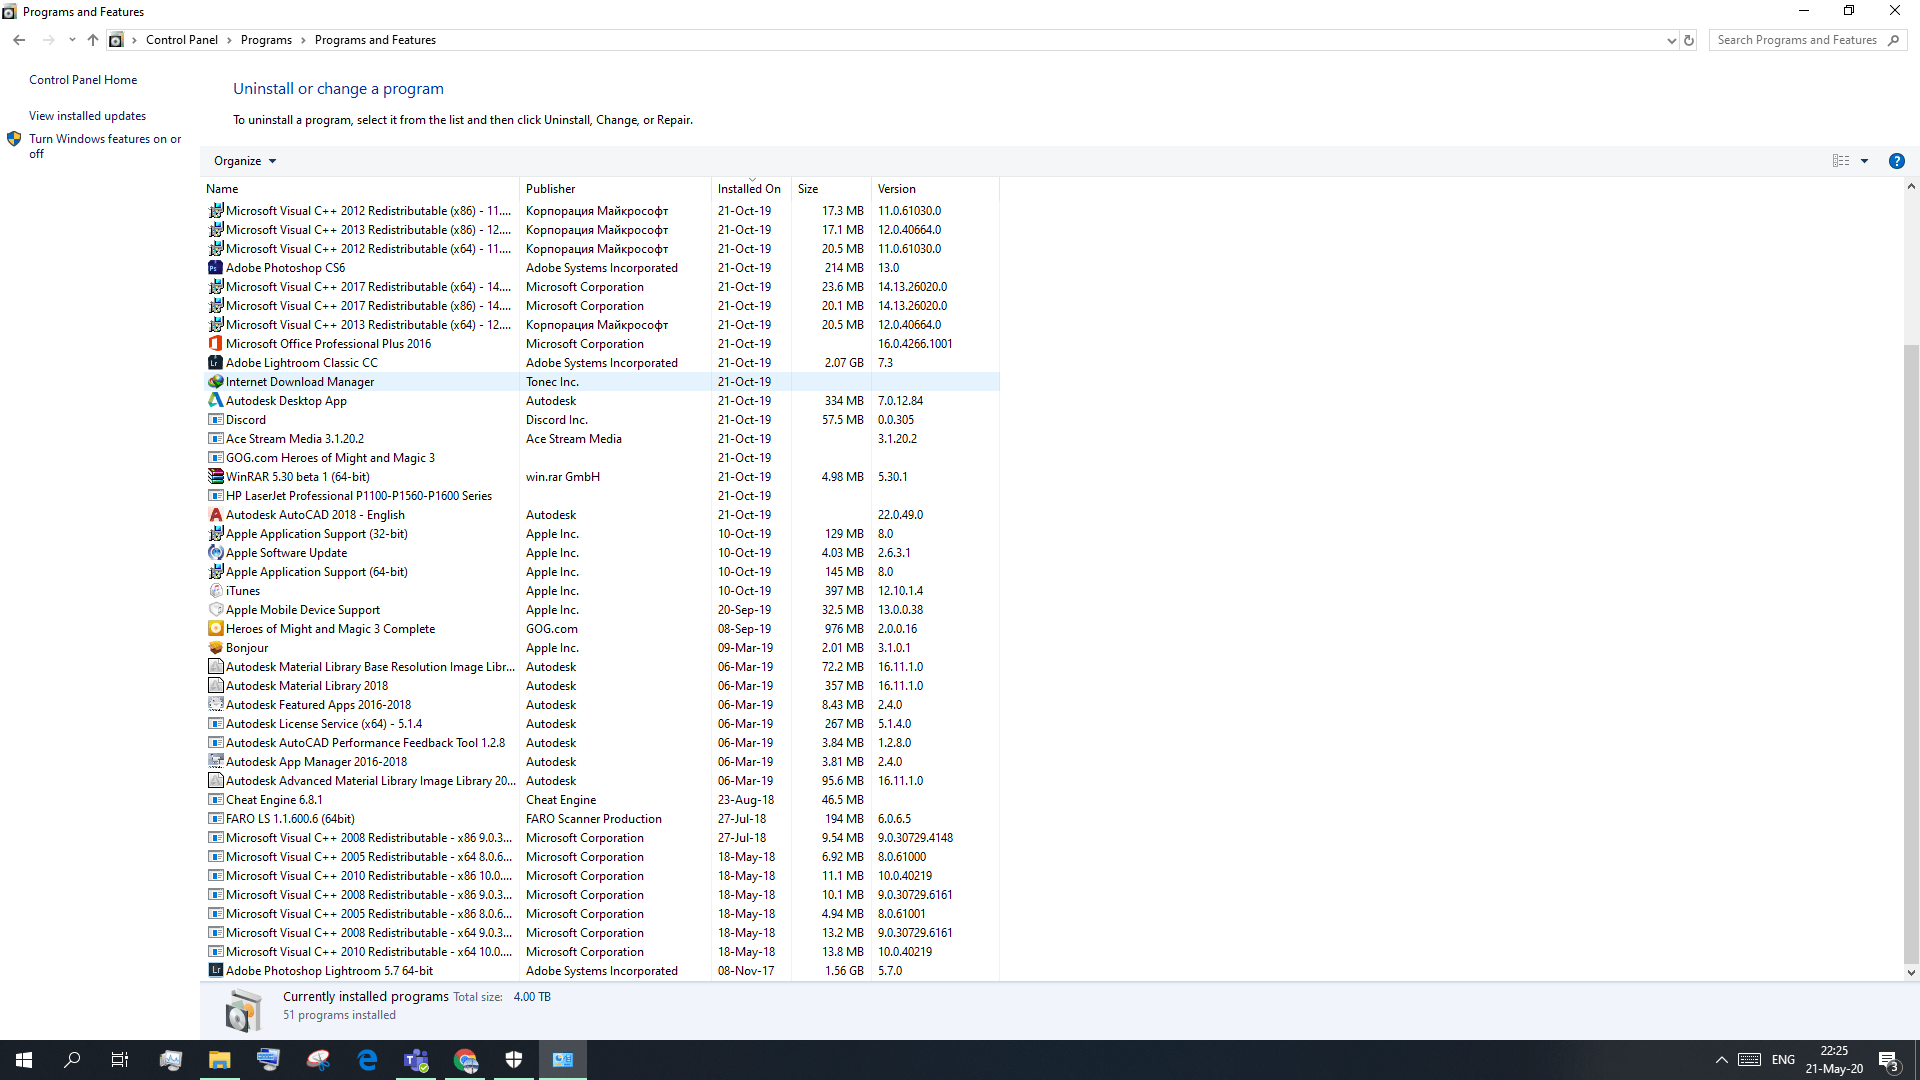Viewport: 1920px width, 1080px height.
Task: Click the scrollbar down arrow of the program list
Action: 1911,972
